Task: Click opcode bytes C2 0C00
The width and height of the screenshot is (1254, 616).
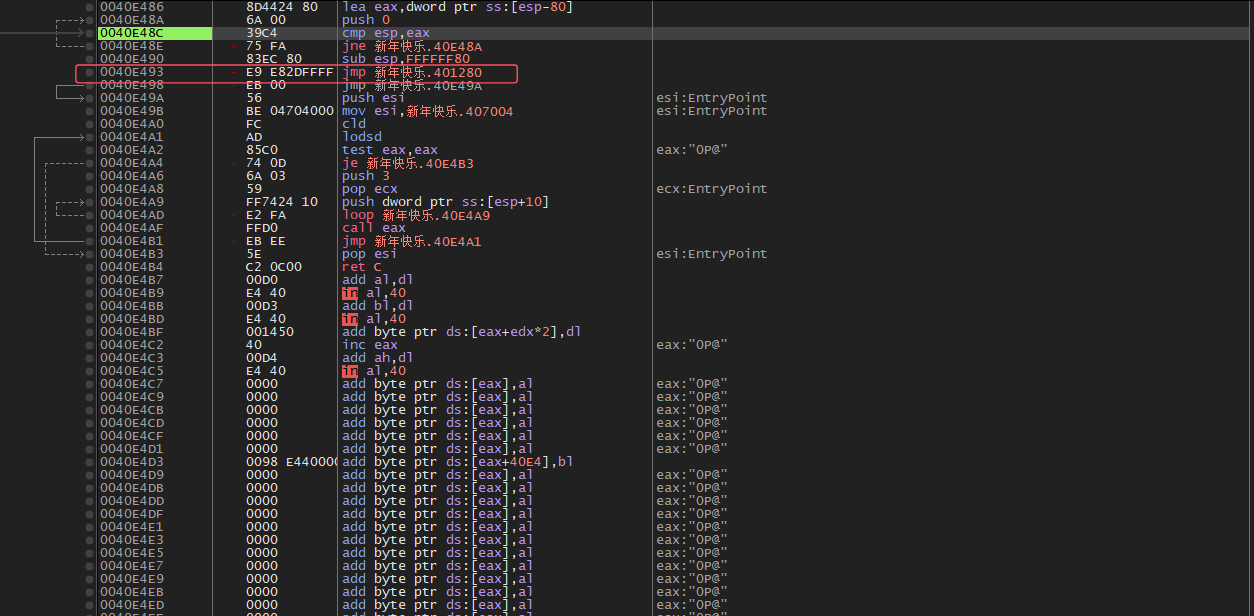Action: [274, 267]
